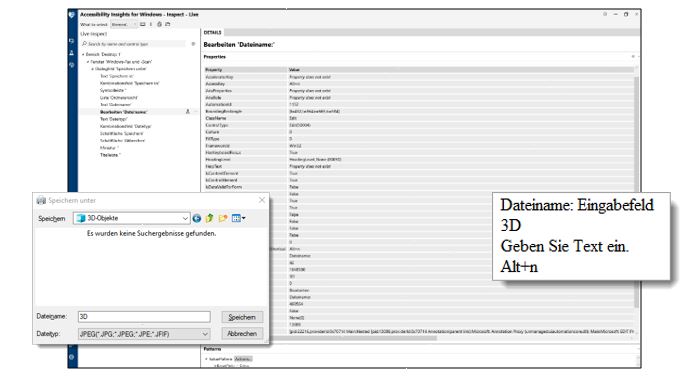Screen dimensions: 689x381
Task: Click the Accessibility Insights logo in title bar
Action: 72,15
